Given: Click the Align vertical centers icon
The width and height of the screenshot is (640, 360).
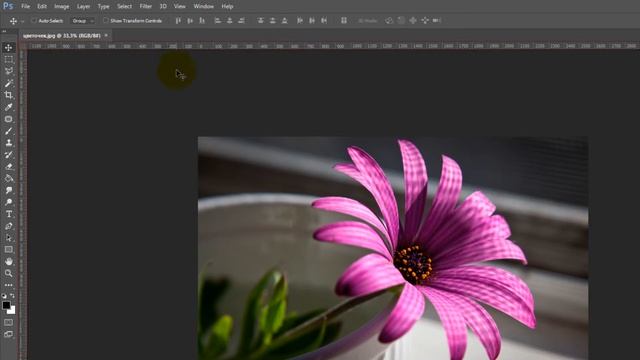Looking at the screenshot, I should [x=190, y=20].
